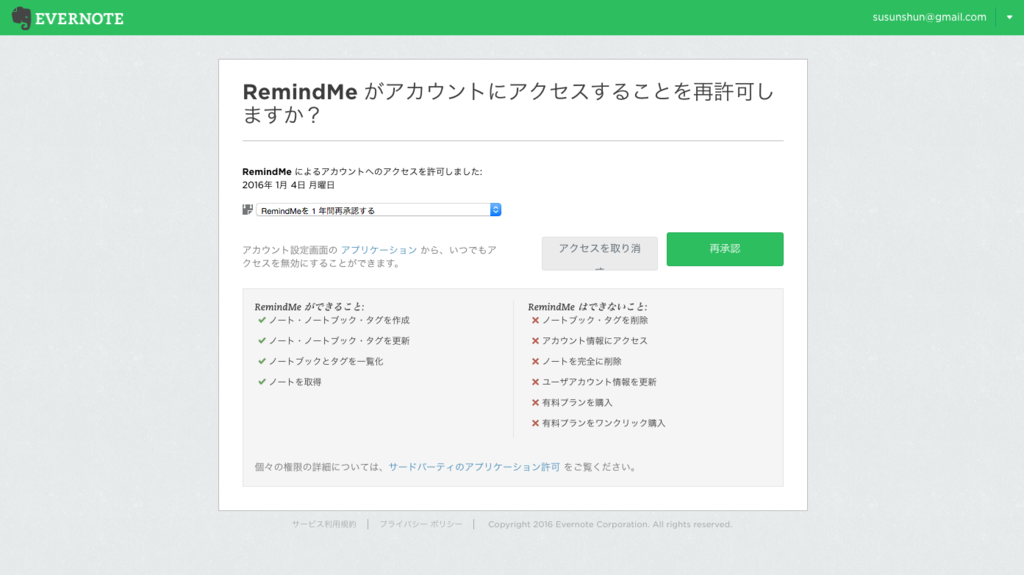The width and height of the screenshot is (1024, 575).
Task: Click the text 有料プランをワンクリック購入
Action: [603, 423]
